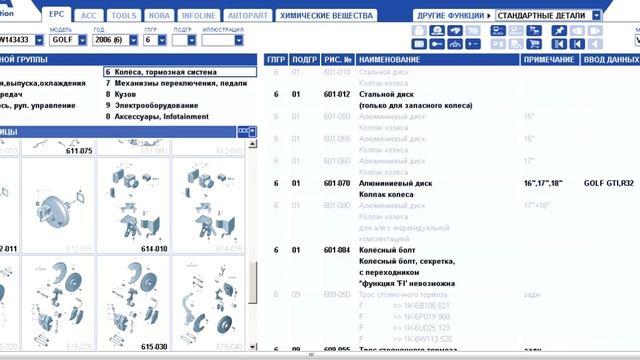Image resolution: width=640 pixels, height=360 pixels.
Task: Select main group 9 Электрооборудование
Action: (152, 105)
